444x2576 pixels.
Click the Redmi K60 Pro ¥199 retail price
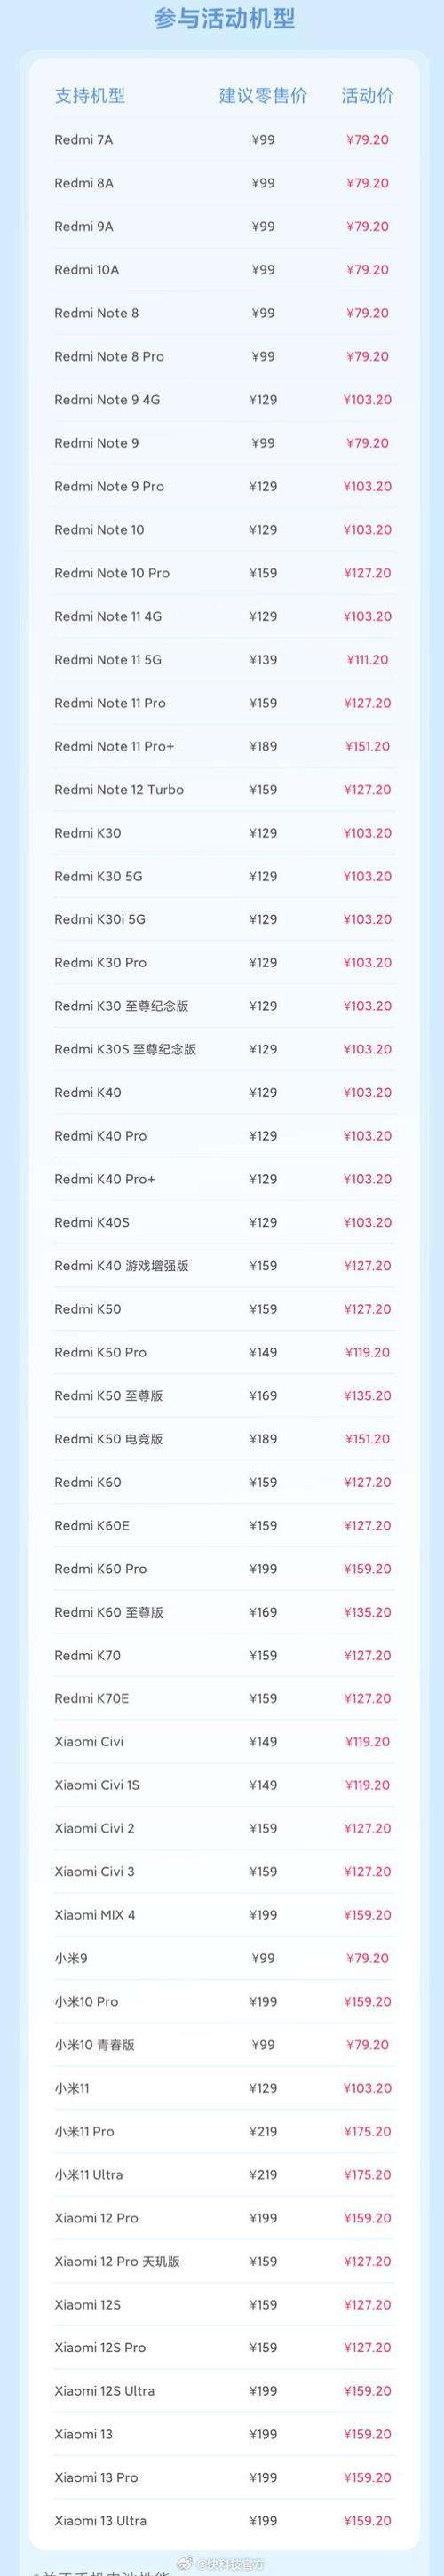(263, 1569)
